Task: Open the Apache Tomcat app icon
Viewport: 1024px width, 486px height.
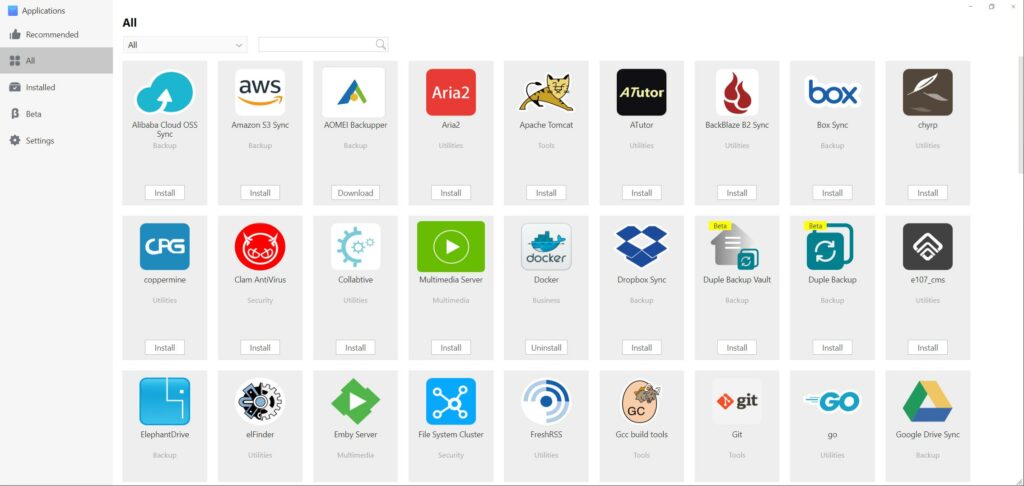Action: (x=546, y=93)
